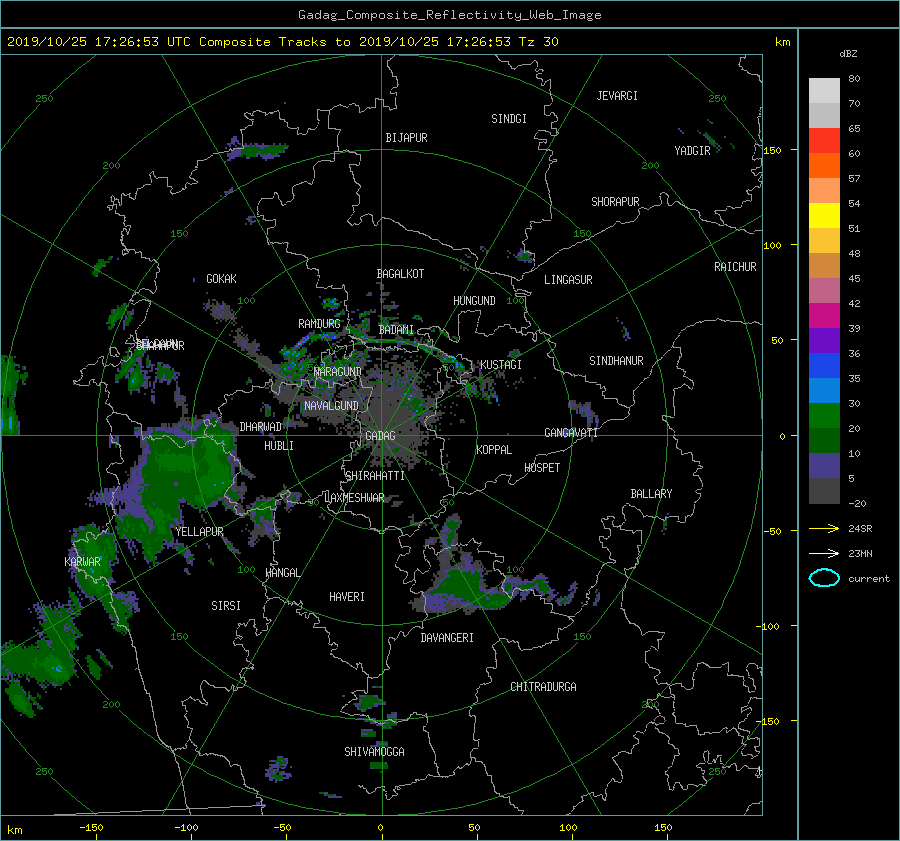Select the SHORAPUR label
The width and height of the screenshot is (900, 841).
tap(615, 202)
